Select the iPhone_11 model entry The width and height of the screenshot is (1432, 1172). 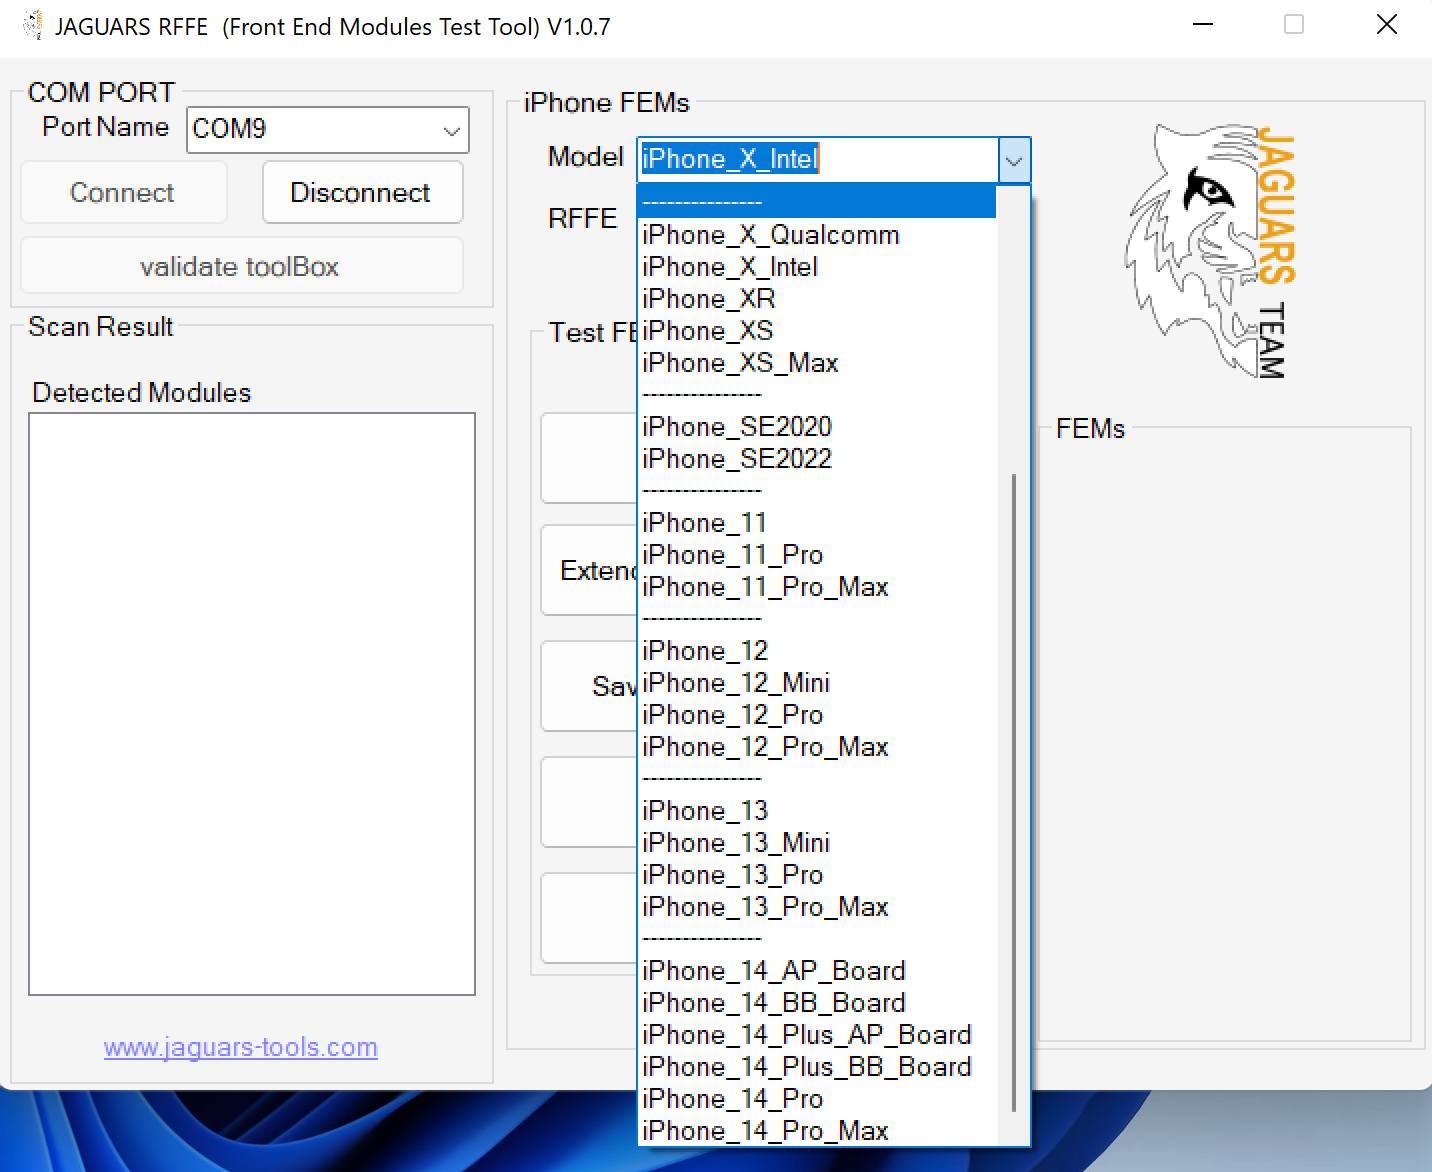[818, 523]
